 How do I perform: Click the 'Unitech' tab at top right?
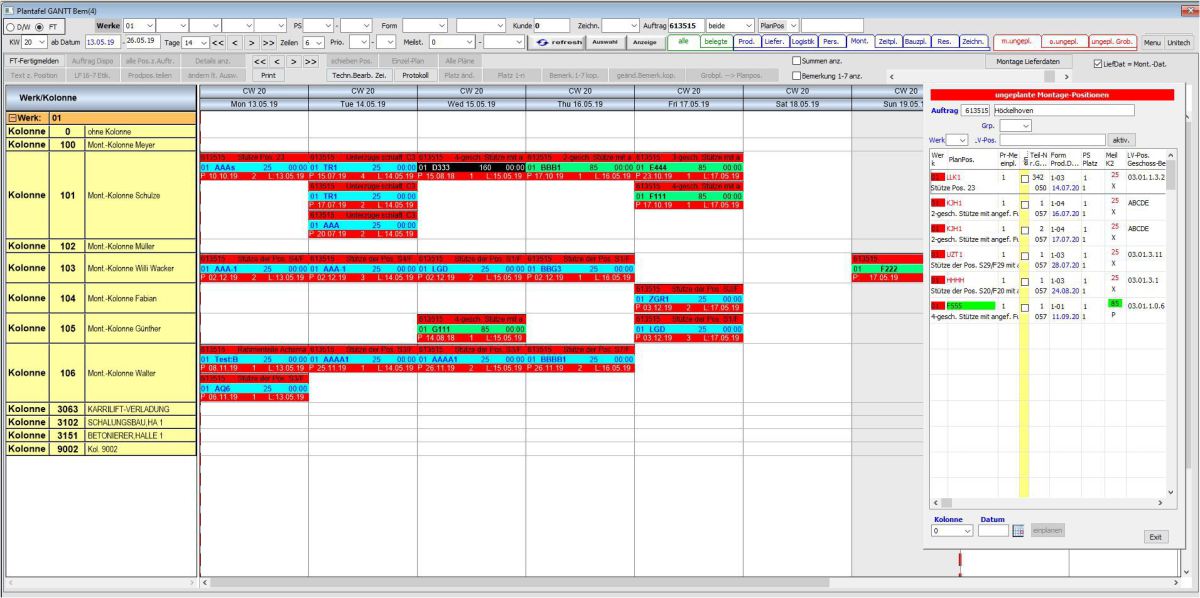tap(1177, 43)
